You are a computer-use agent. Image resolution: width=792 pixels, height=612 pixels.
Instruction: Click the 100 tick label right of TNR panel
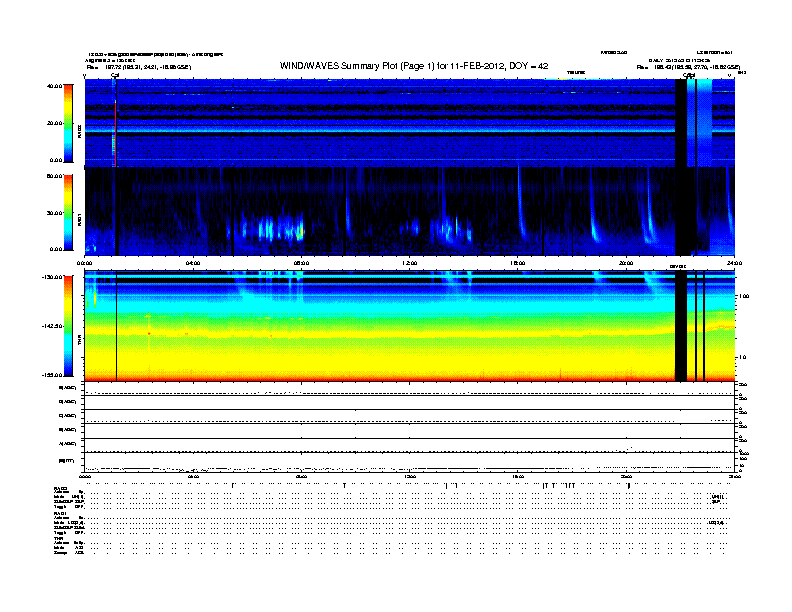[744, 296]
